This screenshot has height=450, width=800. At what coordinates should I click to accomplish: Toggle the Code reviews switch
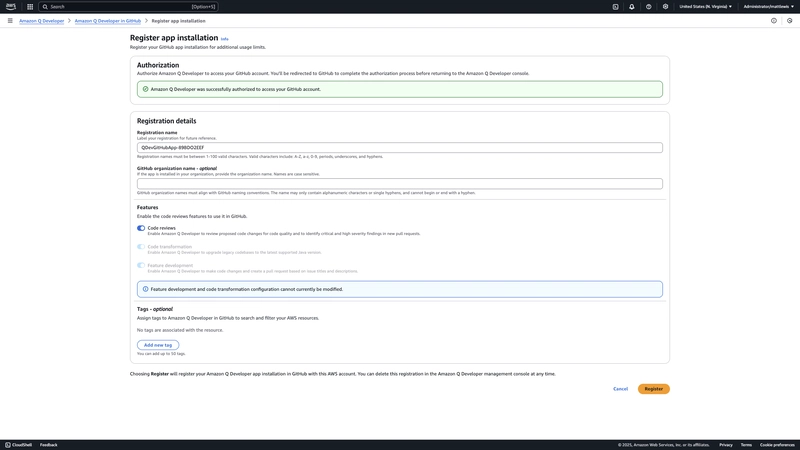[x=141, y=228]
